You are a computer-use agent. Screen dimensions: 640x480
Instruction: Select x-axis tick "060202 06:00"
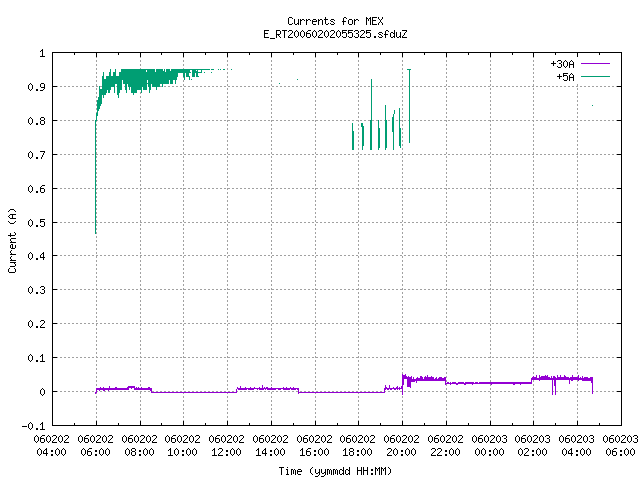coord(96,446)
